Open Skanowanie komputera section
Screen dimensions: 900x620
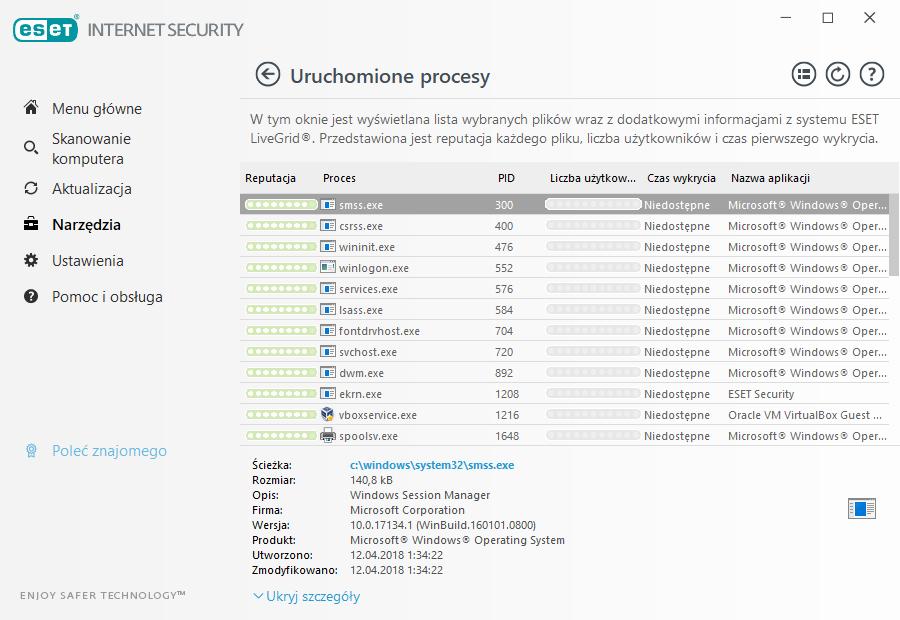point(91,149)
